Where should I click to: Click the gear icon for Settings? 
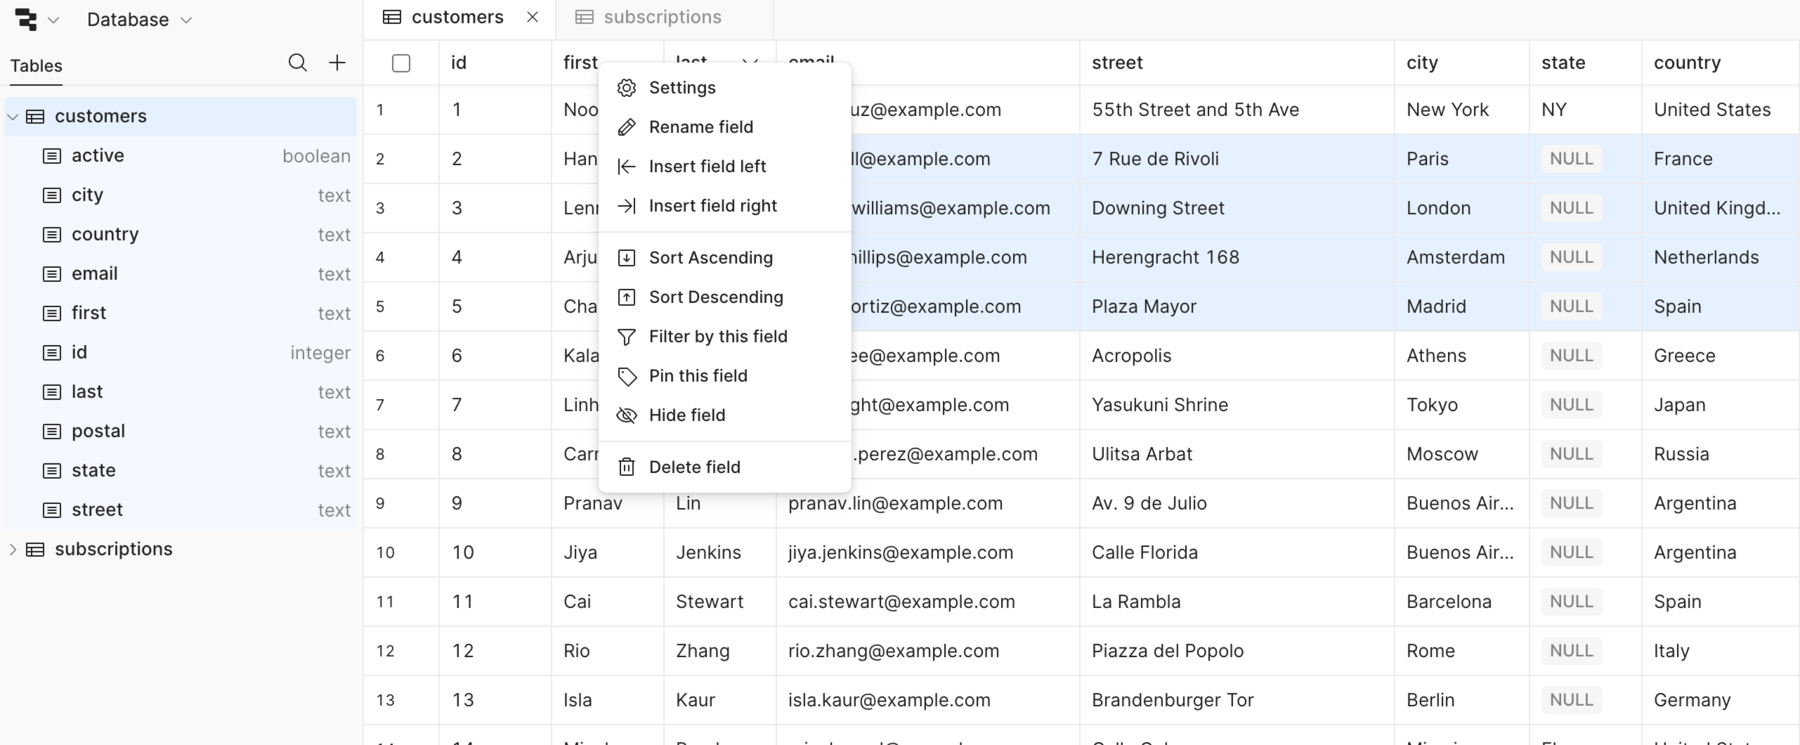[x=627, y=88]
